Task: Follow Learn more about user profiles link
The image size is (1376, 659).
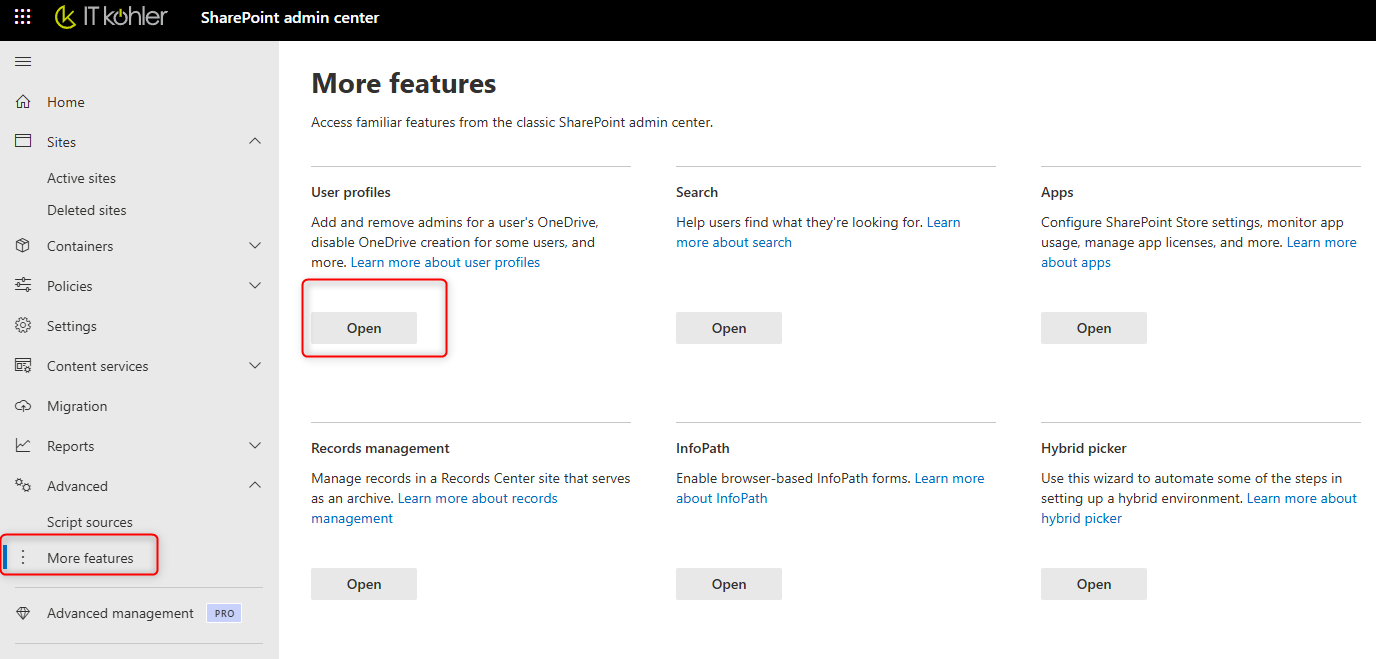Action: tap(445, 262)
